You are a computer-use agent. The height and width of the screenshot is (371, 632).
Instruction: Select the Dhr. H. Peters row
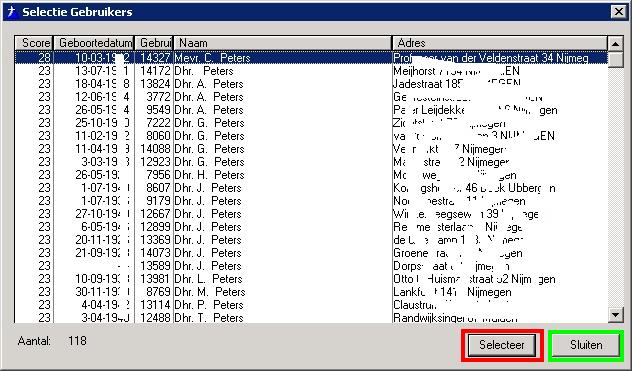point(311,175)
